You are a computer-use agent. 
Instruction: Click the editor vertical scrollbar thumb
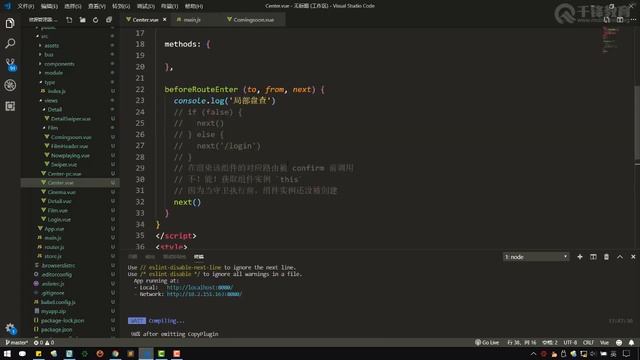point(637,122)
